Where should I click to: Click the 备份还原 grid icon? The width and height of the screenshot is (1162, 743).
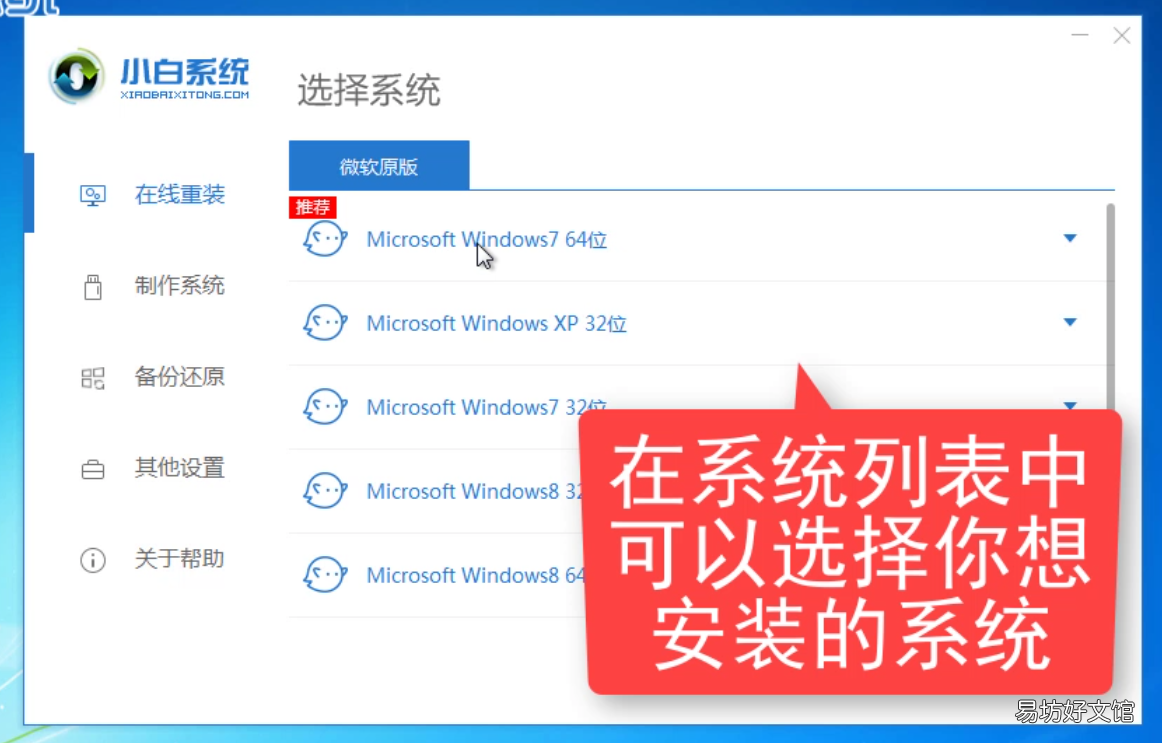click(93, 378)
